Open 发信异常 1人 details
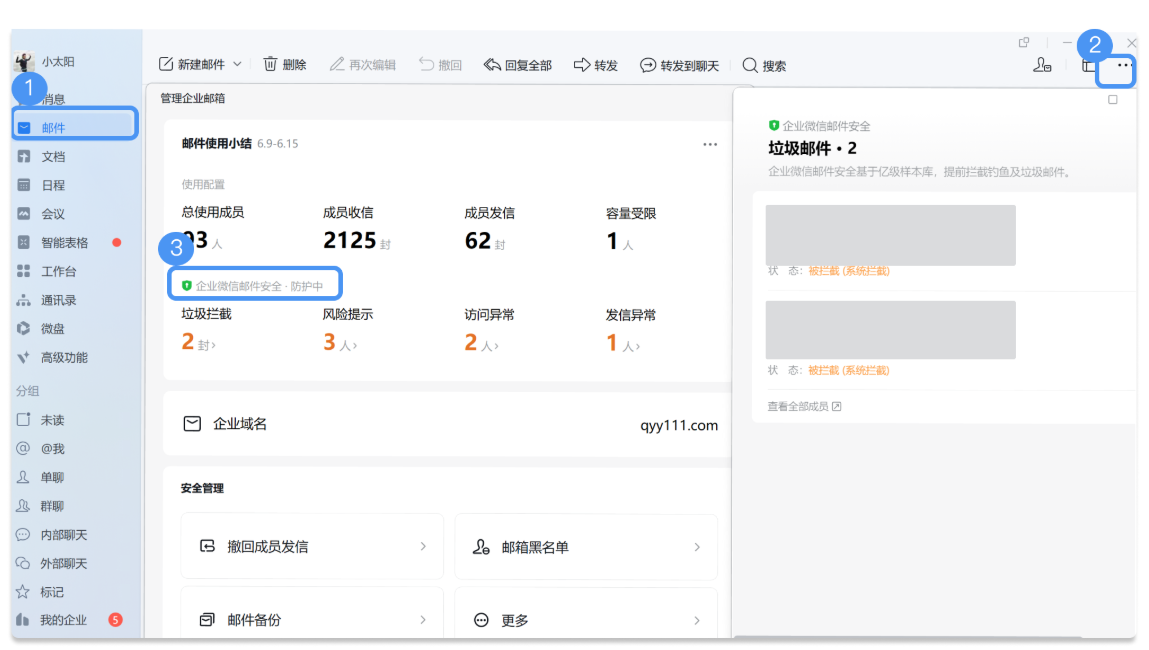Viewport: 1149px width, 650px height. pyautogui.click(x=623, y=342)
